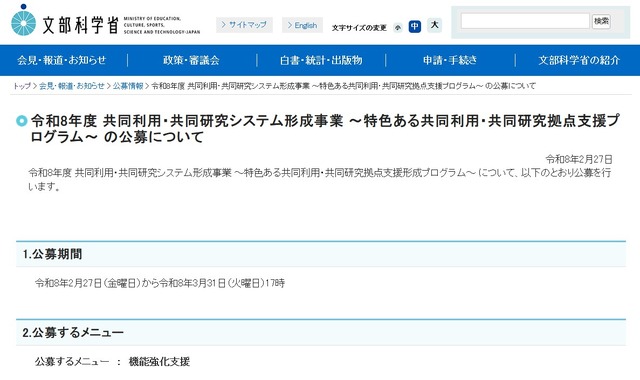Open the 文部科学省の紹介 menu

pyautogui.click(x=579, y=60)
